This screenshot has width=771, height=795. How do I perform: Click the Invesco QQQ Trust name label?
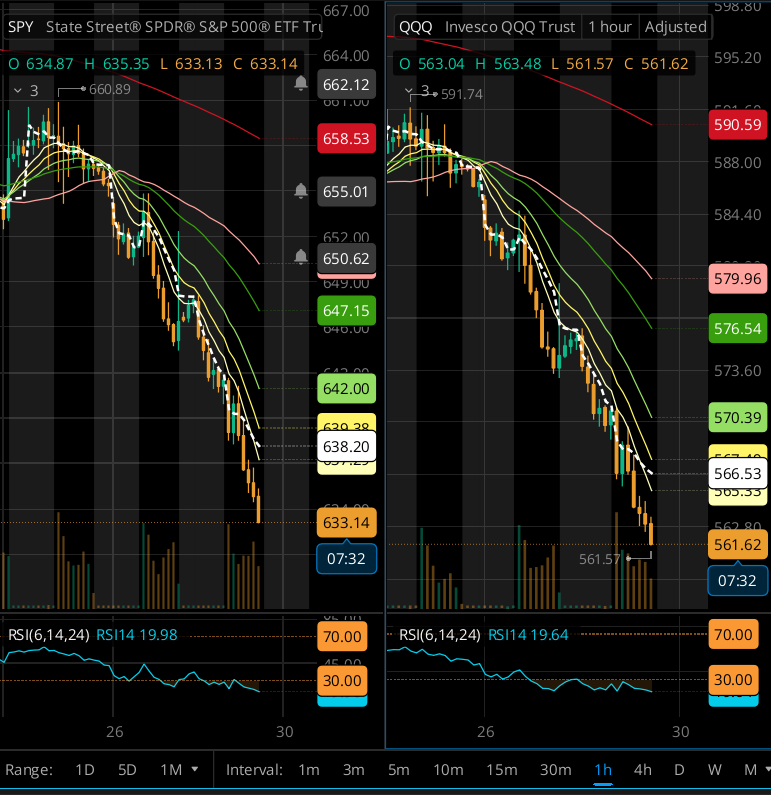[510, 27]
